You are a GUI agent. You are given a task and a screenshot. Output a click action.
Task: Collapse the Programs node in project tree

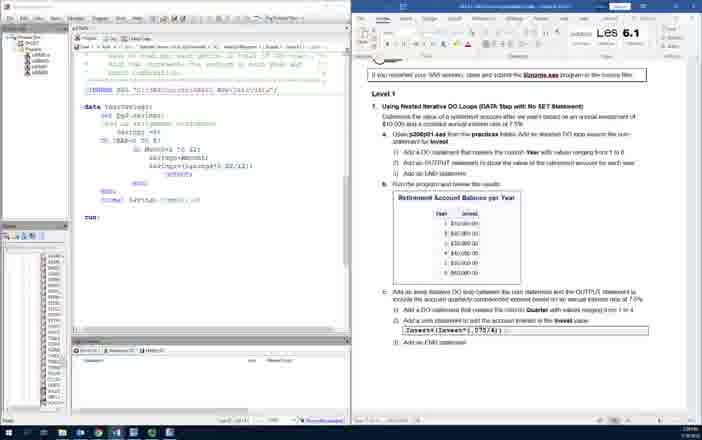(20, 49)
